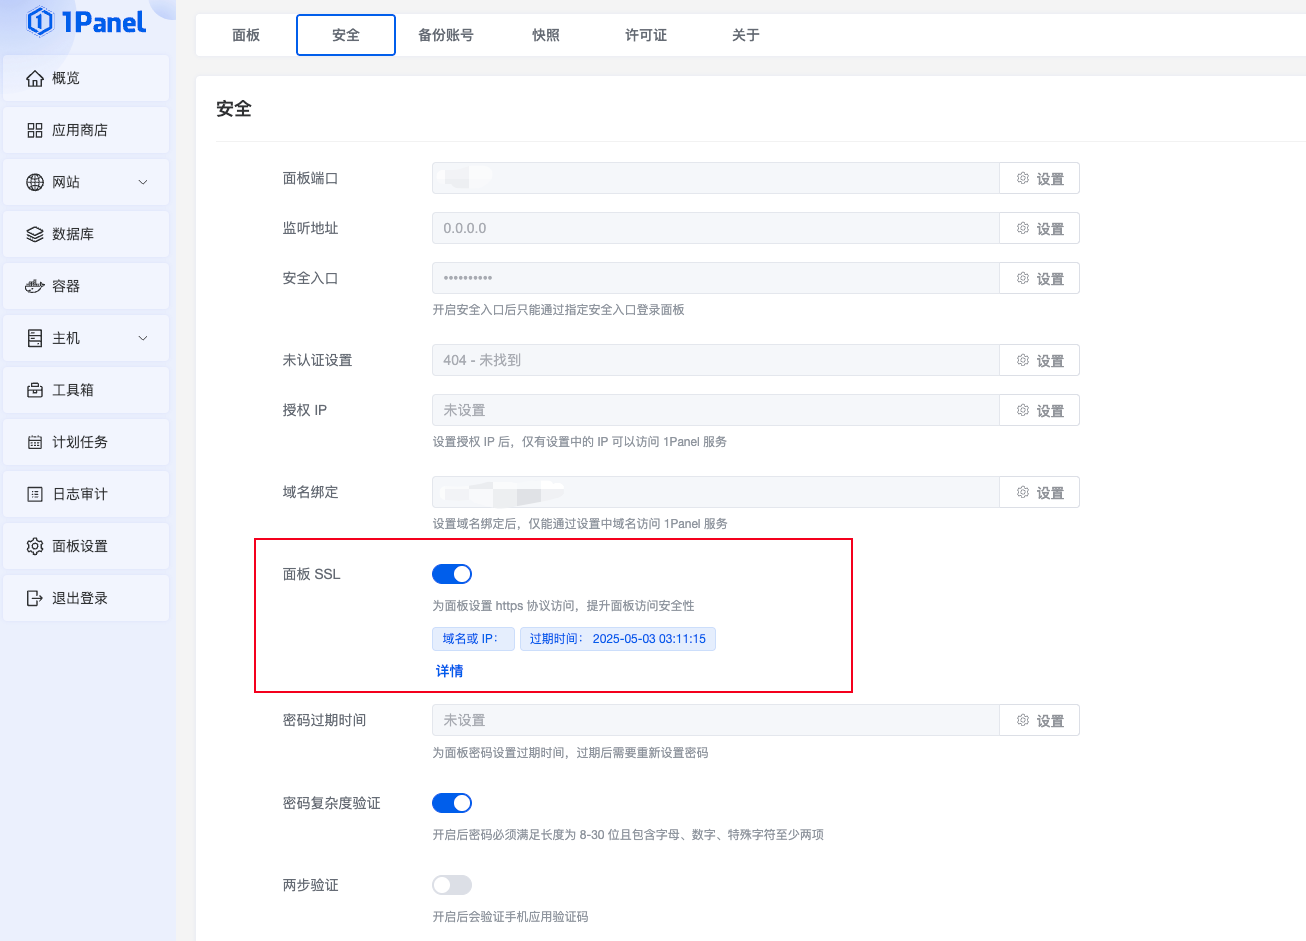Click the 退出登录 logout icon
This screenshot has height=941, width=1306.
[35, 598]
